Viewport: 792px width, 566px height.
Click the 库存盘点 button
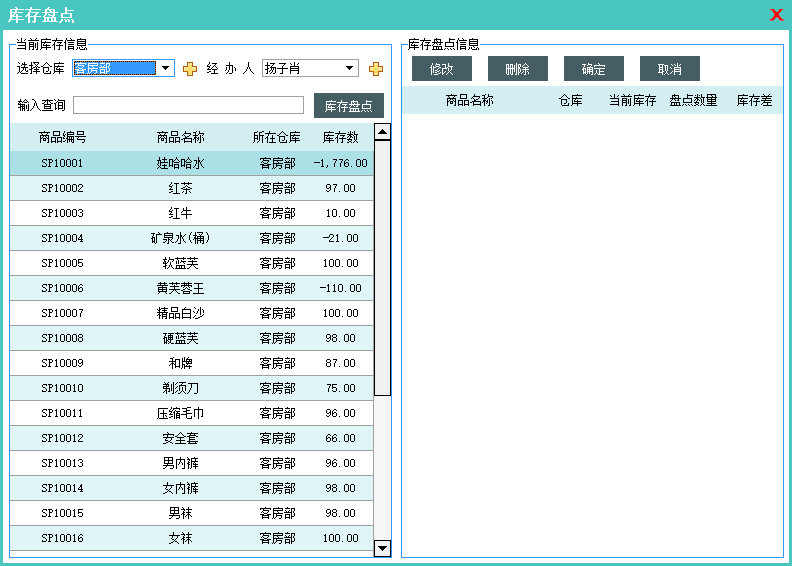click(x=348, y=106)
